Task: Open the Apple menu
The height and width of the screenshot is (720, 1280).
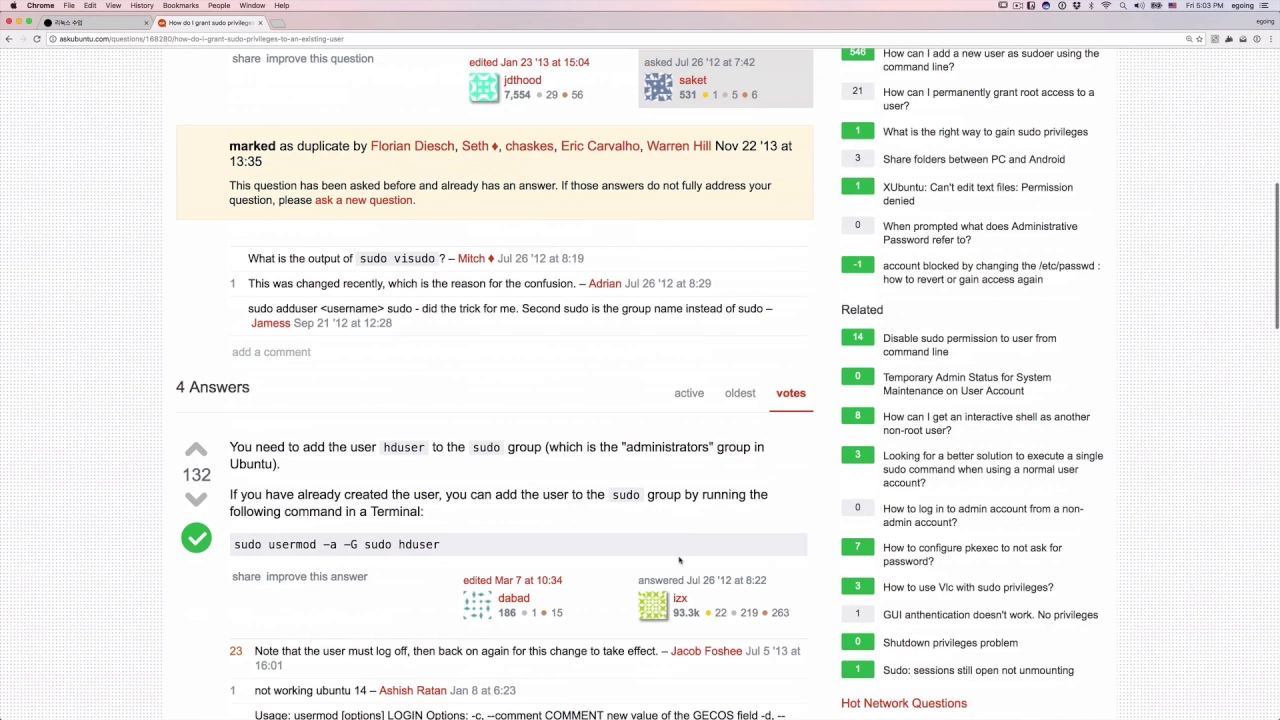Action: [x=13, y=5]
